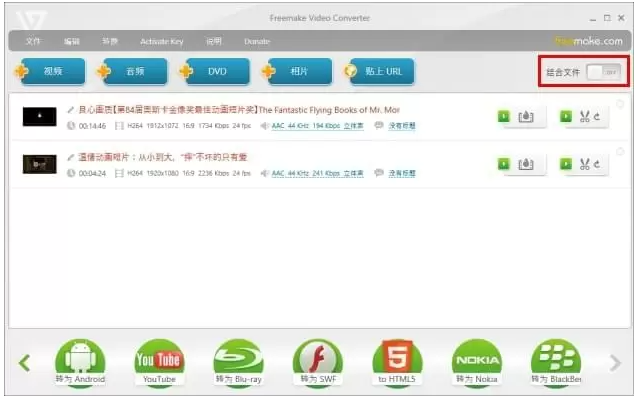Image resolution: width=639 pixels, height=403 pixels.
Task: Pick the BlackBerry device output icon
Action: [x=556, y=358]
